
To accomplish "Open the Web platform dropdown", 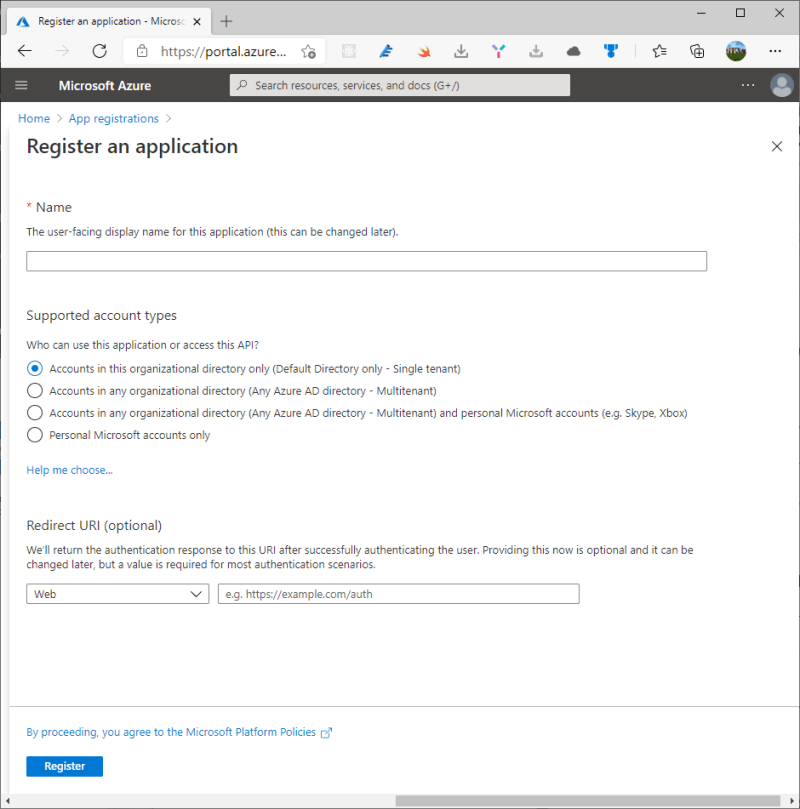I will (118, 594).
